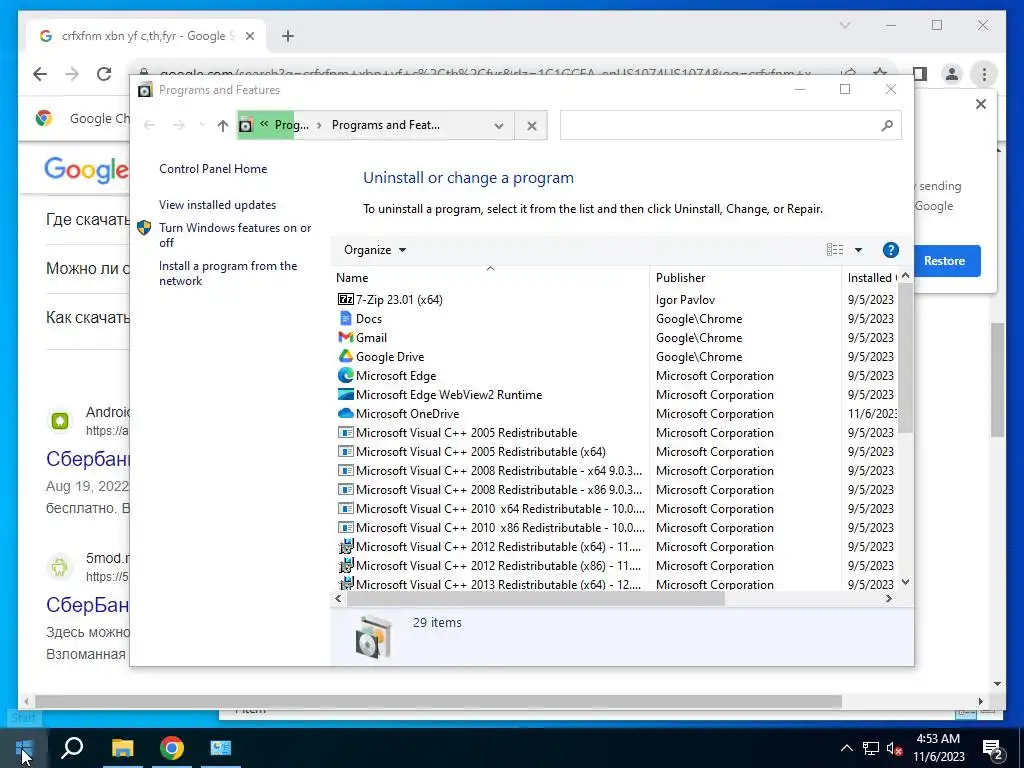Screen dimensions: 1024x768
Task: Expand the Organize dropdown menu
Action: pos(375,250)
